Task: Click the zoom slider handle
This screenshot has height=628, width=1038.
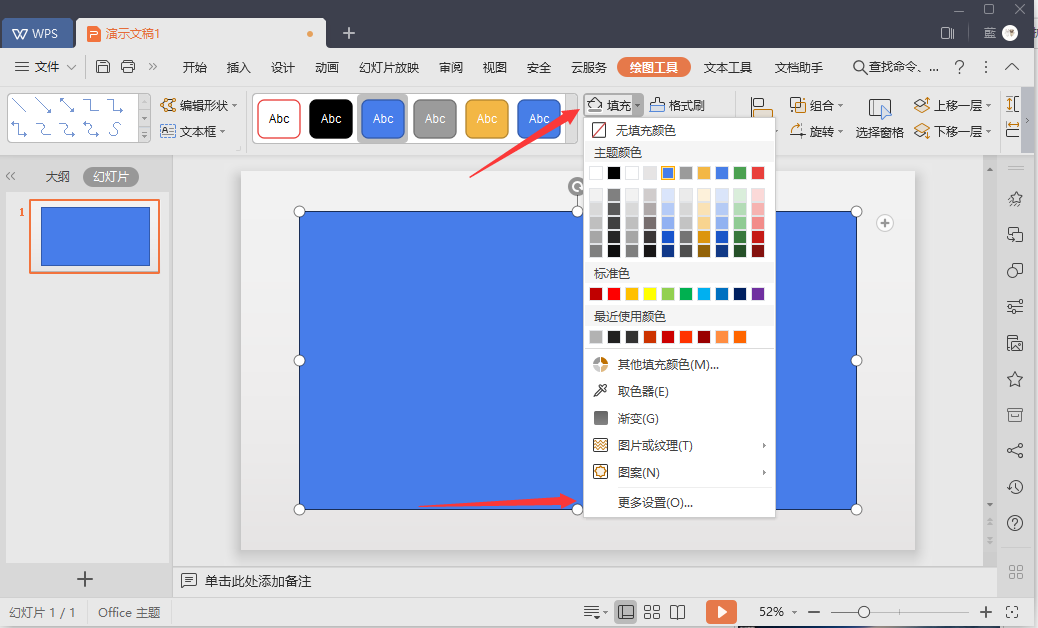Action: (x=864, y=612)
